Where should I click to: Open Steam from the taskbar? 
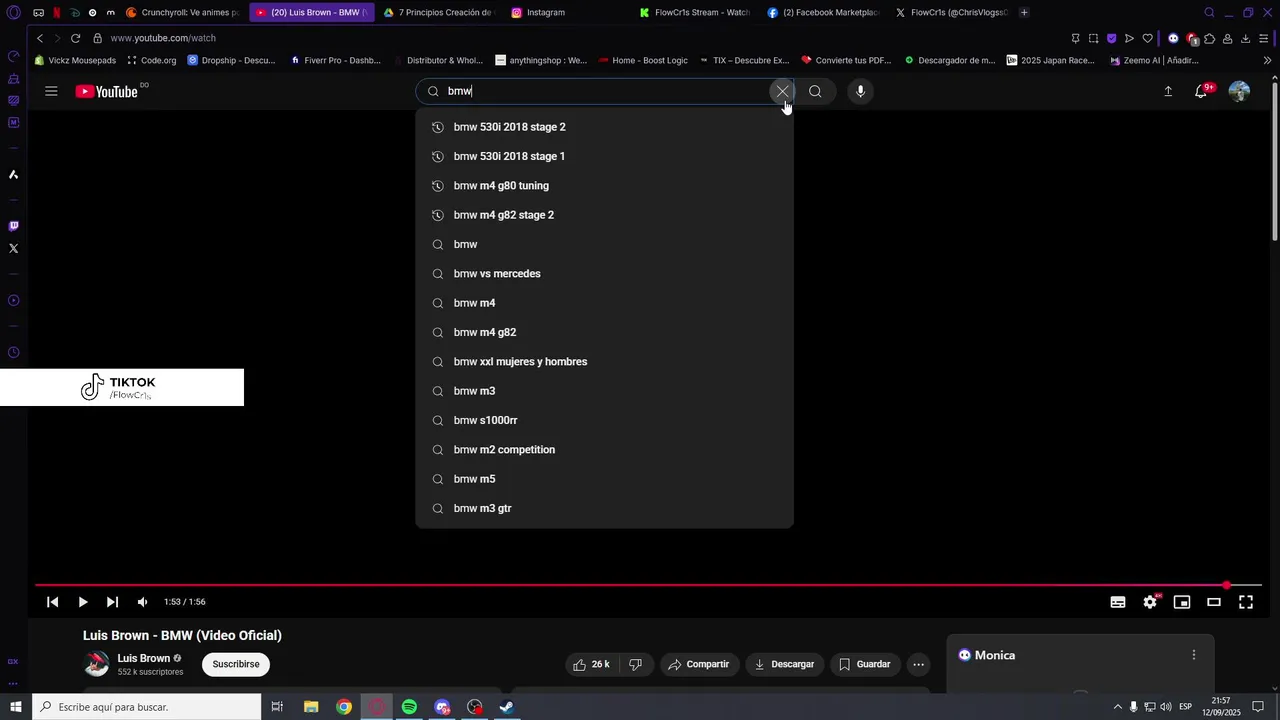pos(507,707)
